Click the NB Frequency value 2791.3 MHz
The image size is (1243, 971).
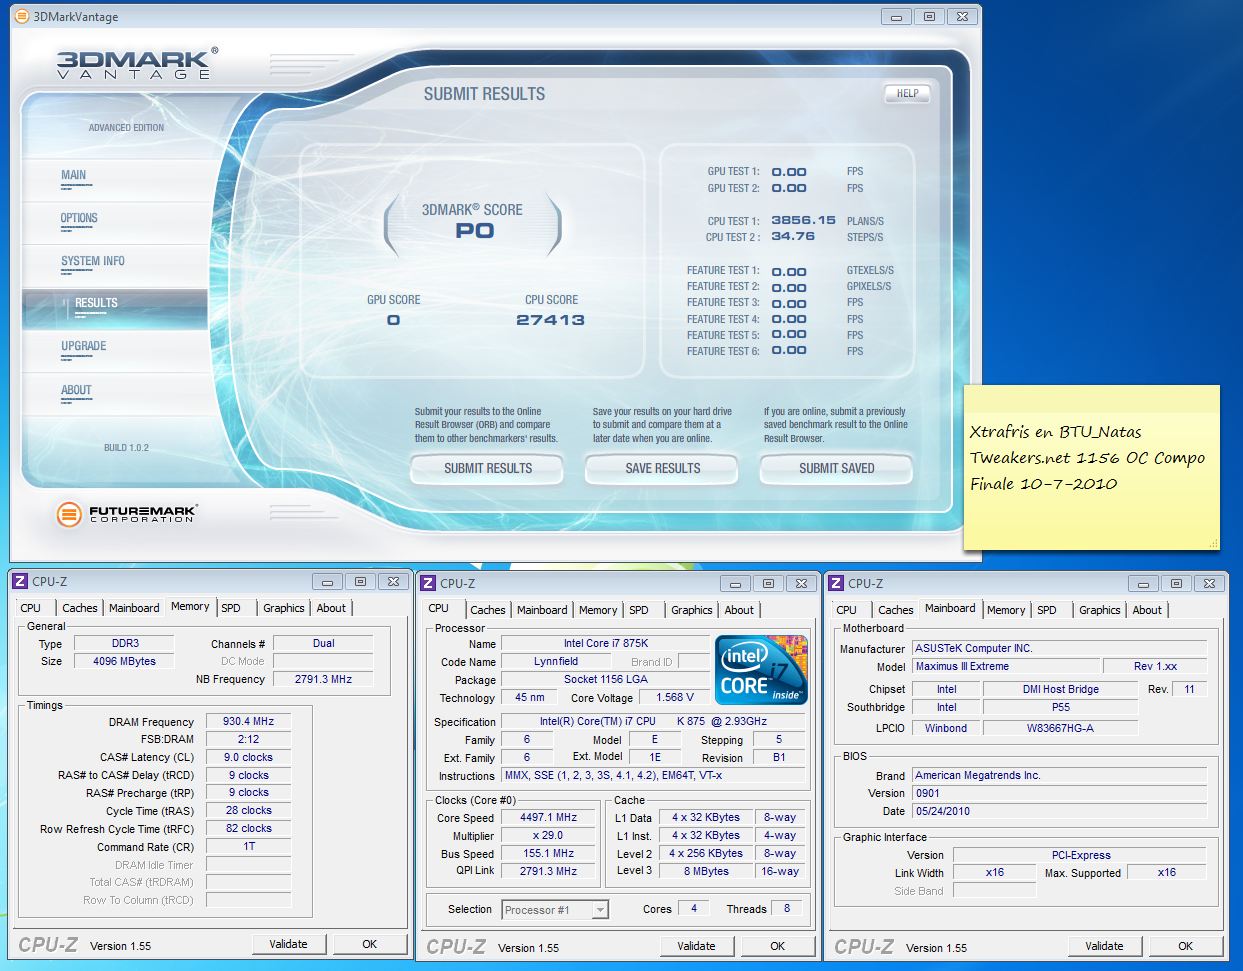(x=323, y=679)
